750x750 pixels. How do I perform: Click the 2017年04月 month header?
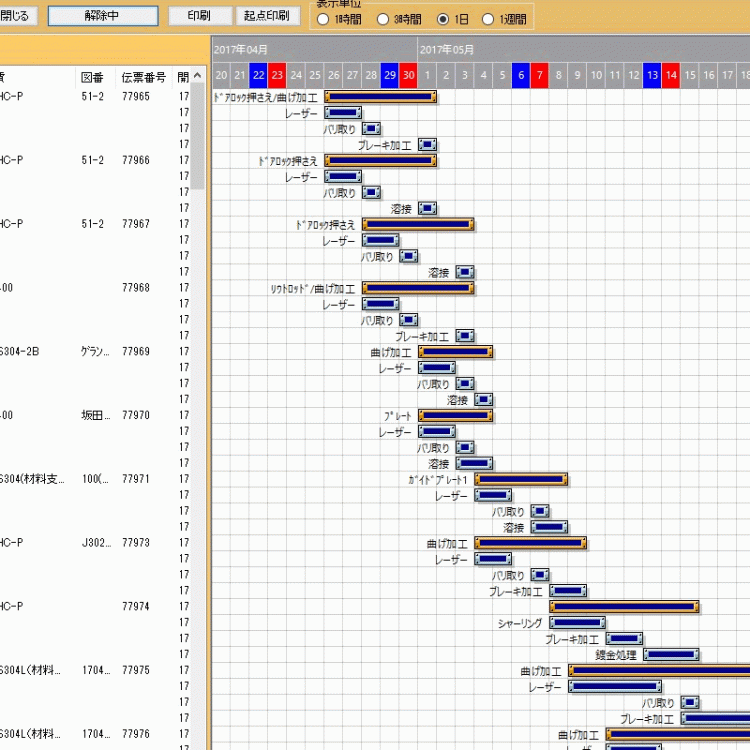pyautogui.click(x=314, y=50)
